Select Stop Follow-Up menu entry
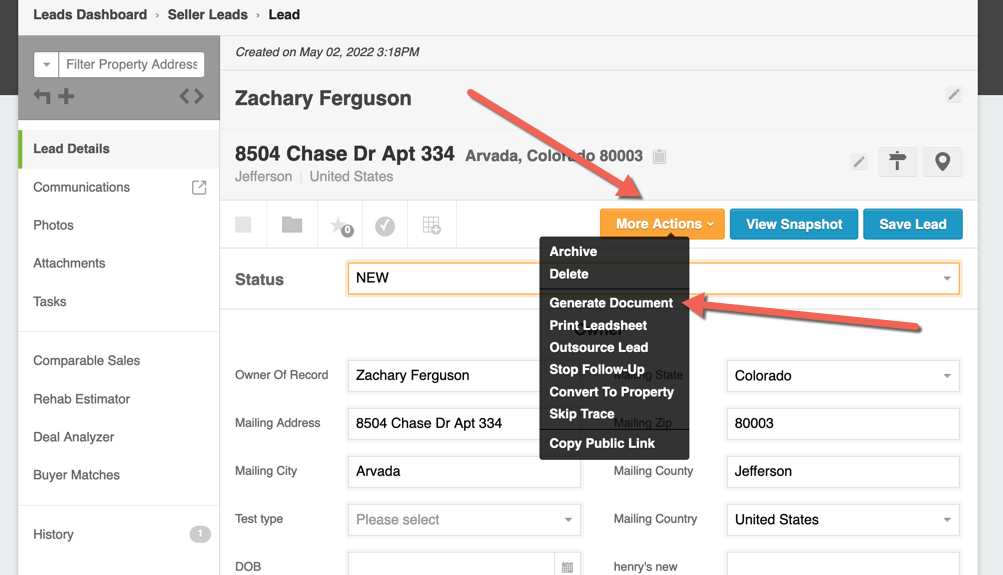Image resolution: width=1003 pixels, height=575 pixels. [597, 370]
